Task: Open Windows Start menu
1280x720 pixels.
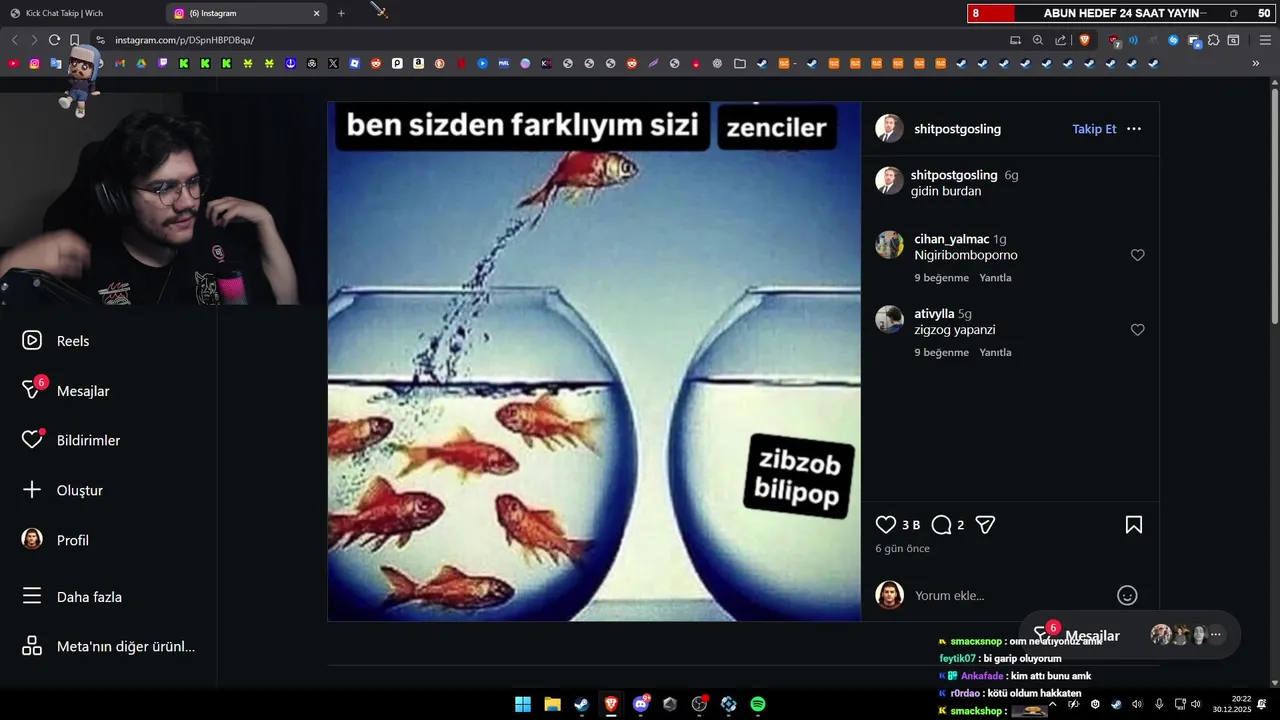Action: tap(523, 704)
